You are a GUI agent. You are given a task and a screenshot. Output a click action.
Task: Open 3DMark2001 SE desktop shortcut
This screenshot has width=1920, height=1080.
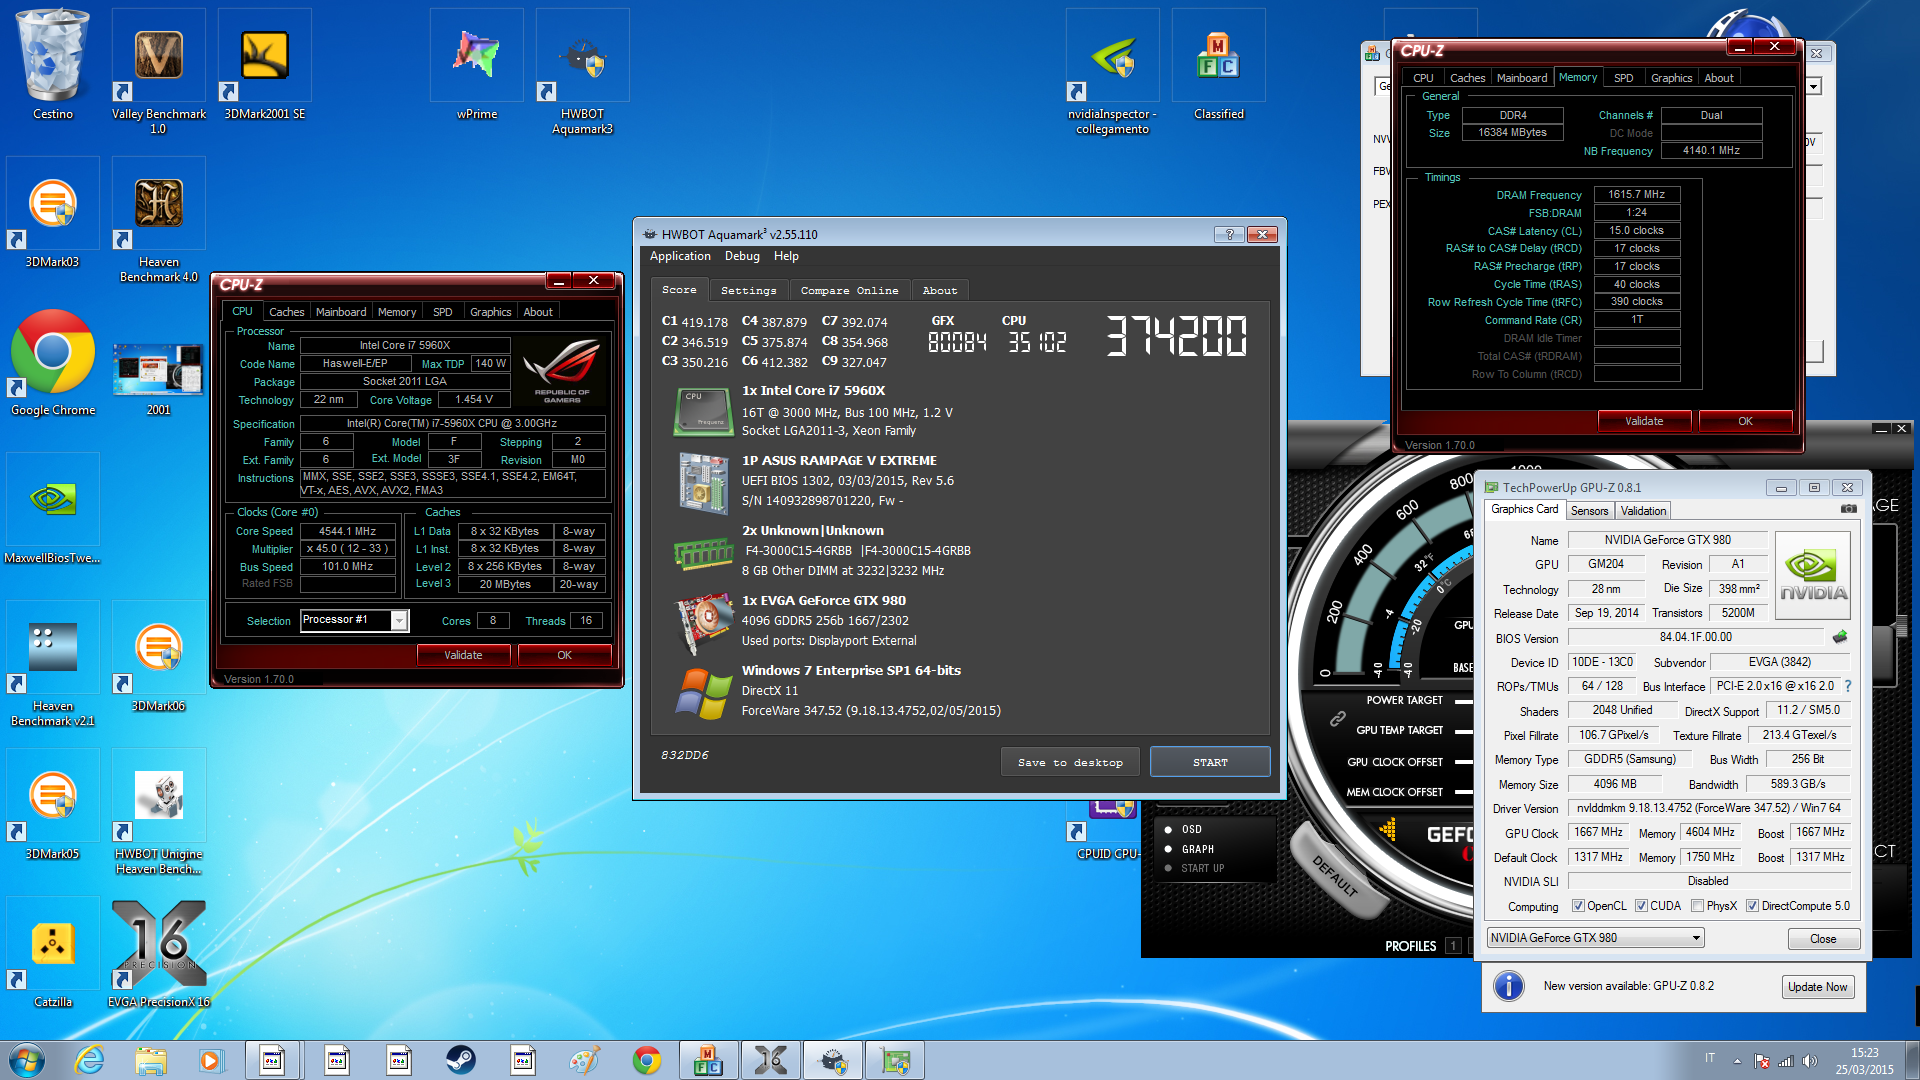coord(265,65)
